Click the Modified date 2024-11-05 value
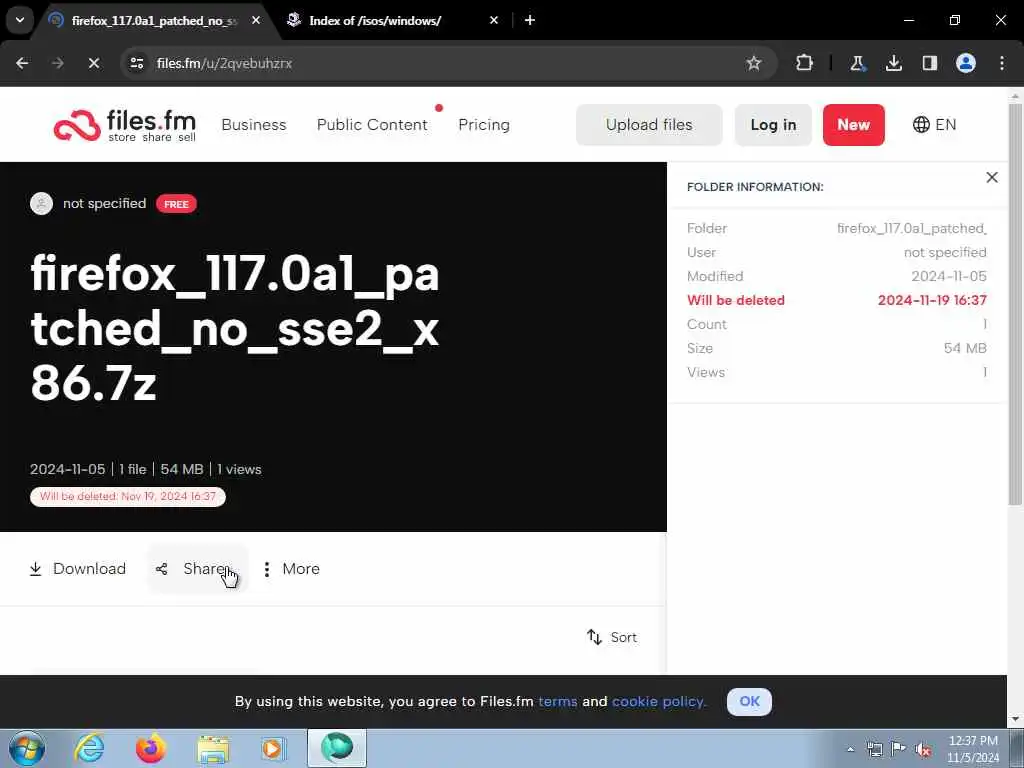The image size is (1024, 768). click(x=949, y=276)
